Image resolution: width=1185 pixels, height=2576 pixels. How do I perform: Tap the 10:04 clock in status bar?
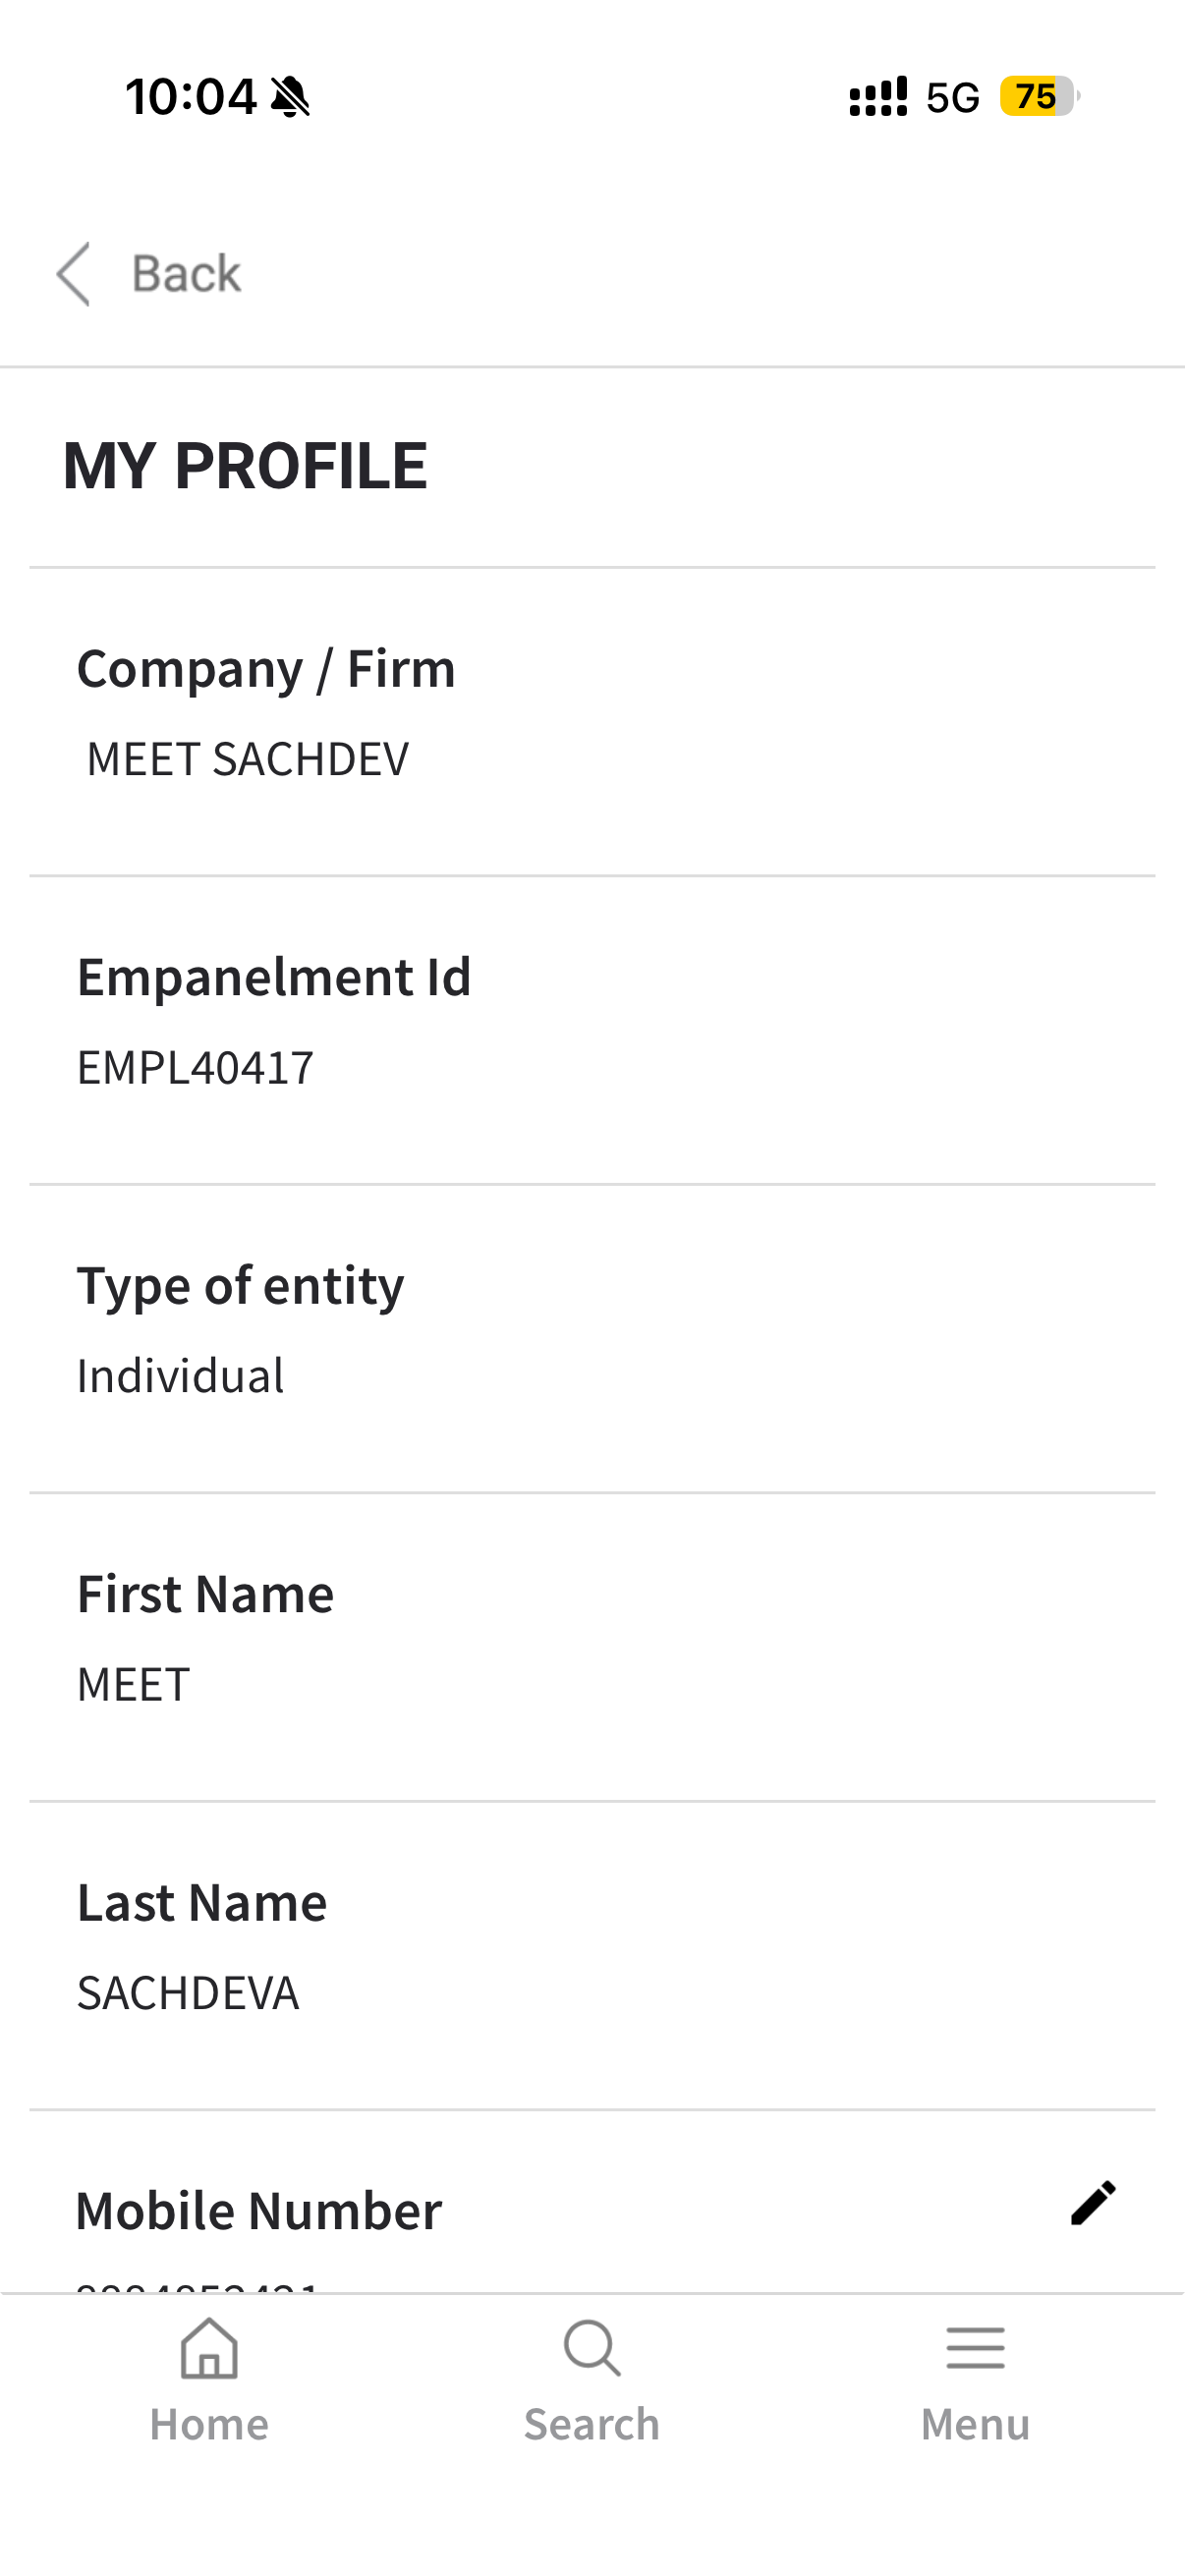(191, 97)
